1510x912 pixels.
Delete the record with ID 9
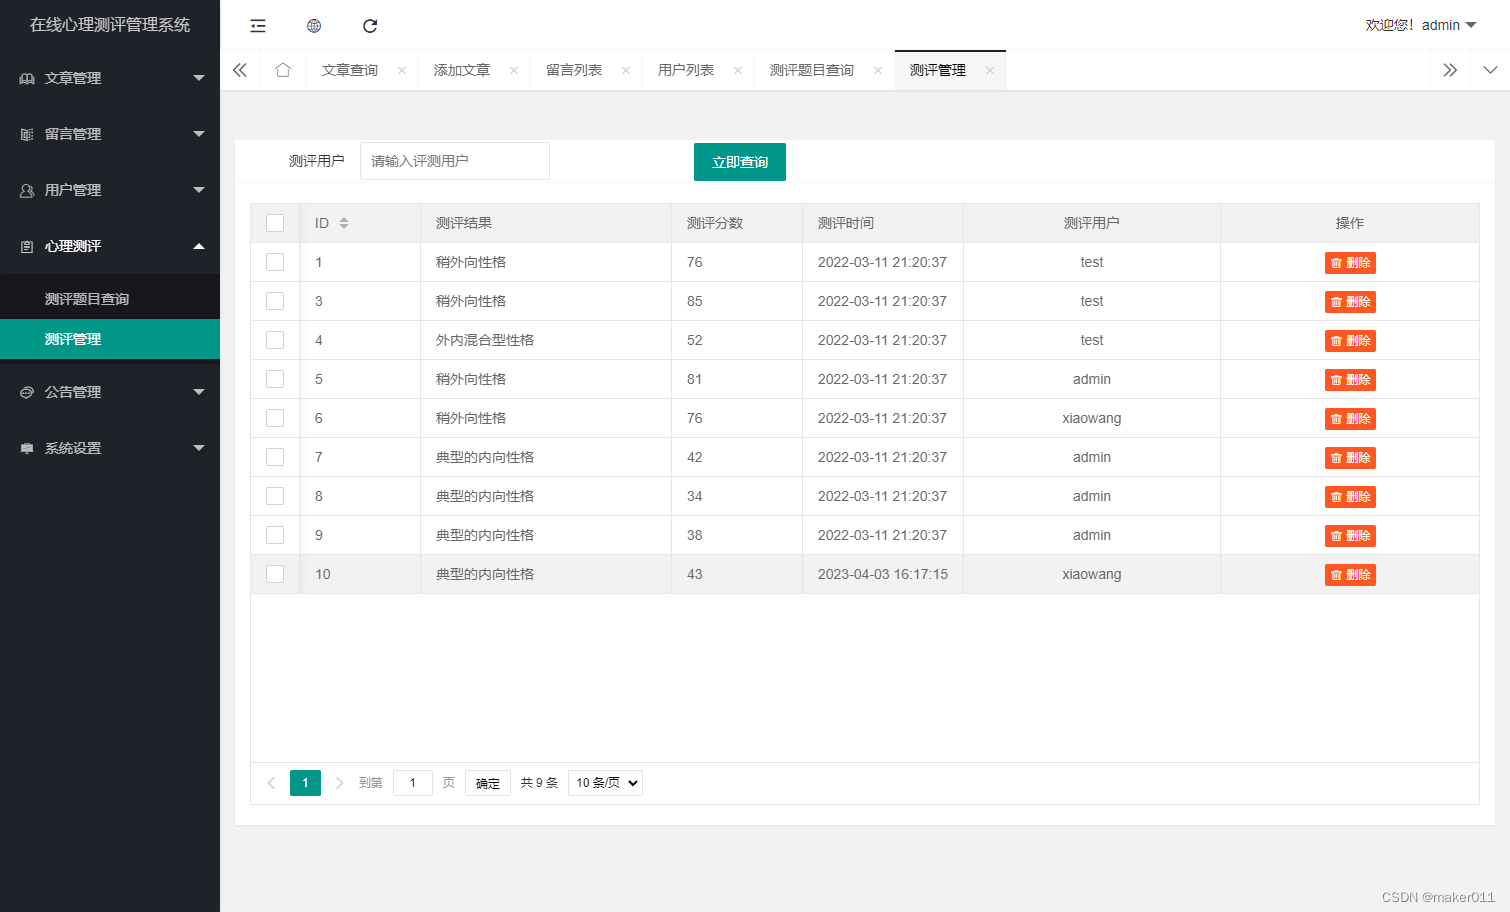click(x=1350, y=536)
